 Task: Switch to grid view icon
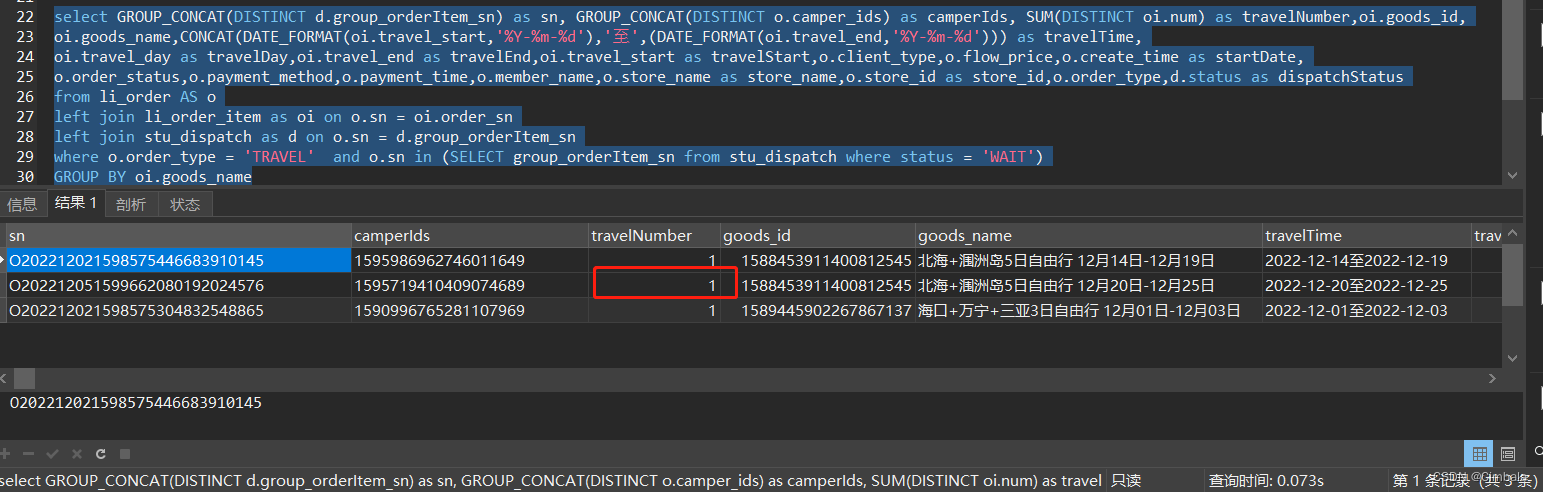pos(1481,453)
